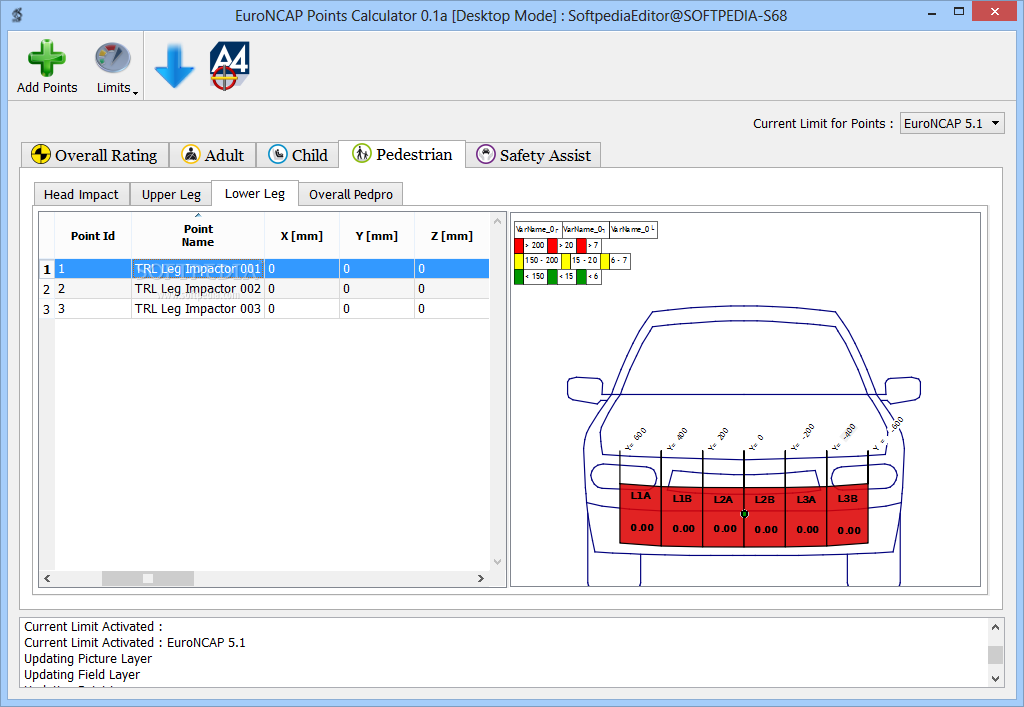Click the 'Updating Field Layer' log line

(x=82, y=674)
